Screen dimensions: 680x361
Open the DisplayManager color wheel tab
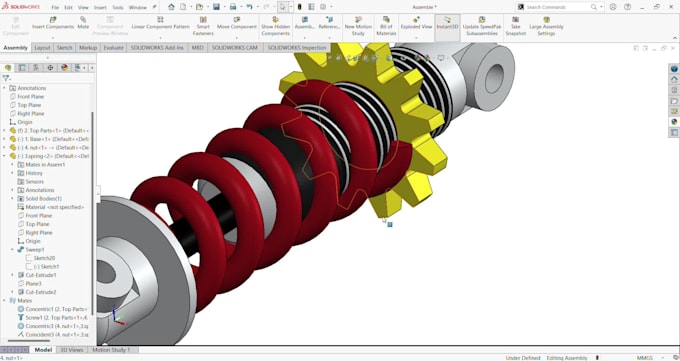65,68
